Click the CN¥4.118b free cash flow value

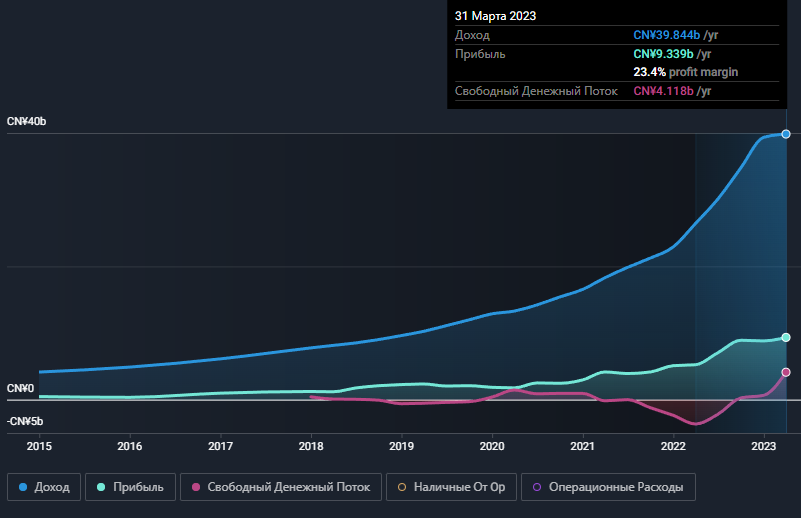pos(664,91)
